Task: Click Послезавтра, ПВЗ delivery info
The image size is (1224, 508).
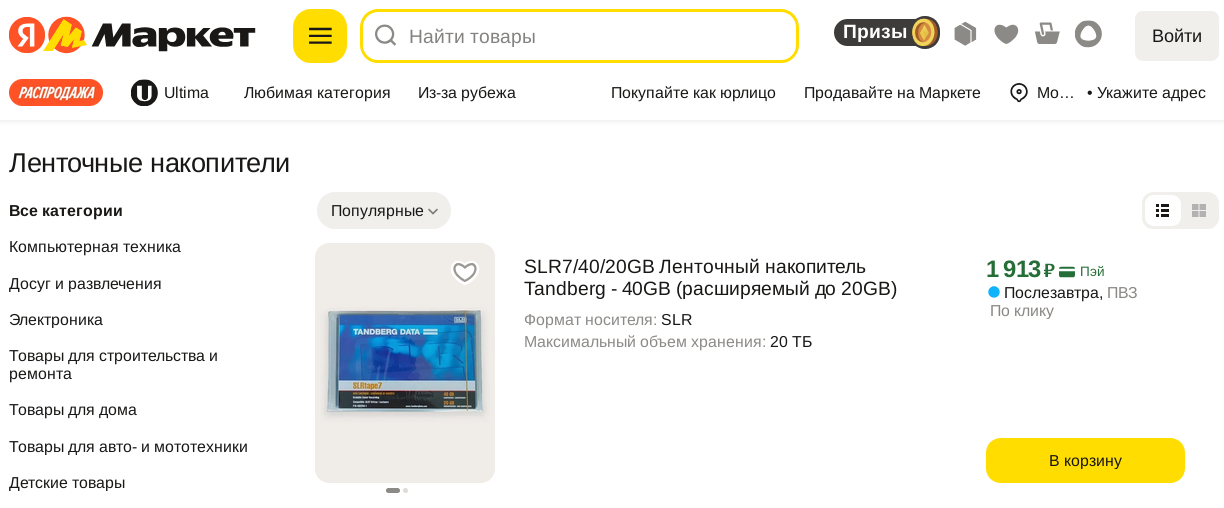Action: point(1070,293)
